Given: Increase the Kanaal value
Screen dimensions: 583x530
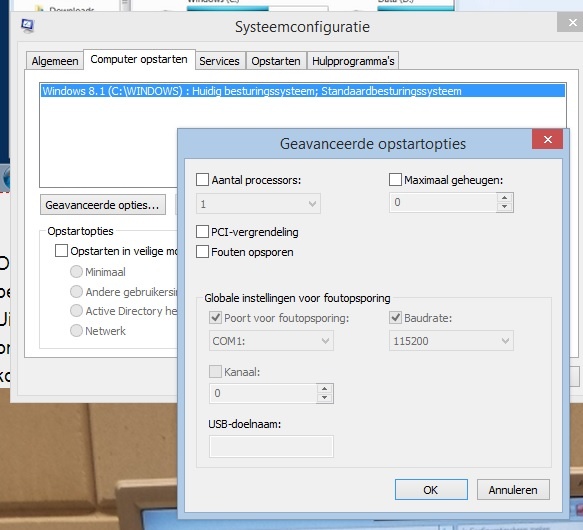Looking at the screenshot, I should 325,389.
